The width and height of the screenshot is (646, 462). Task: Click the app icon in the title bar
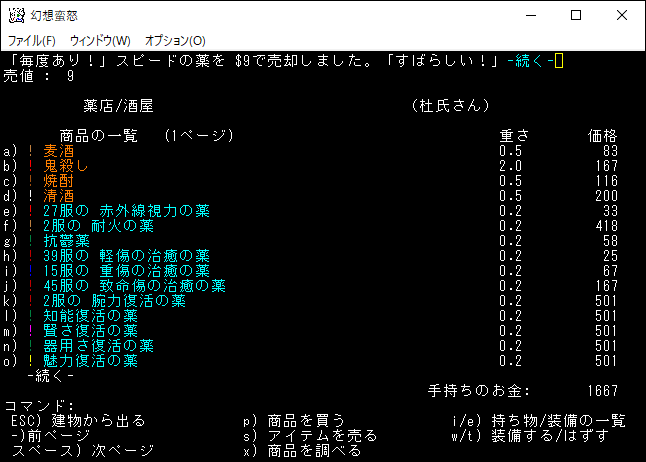point(16,15)
